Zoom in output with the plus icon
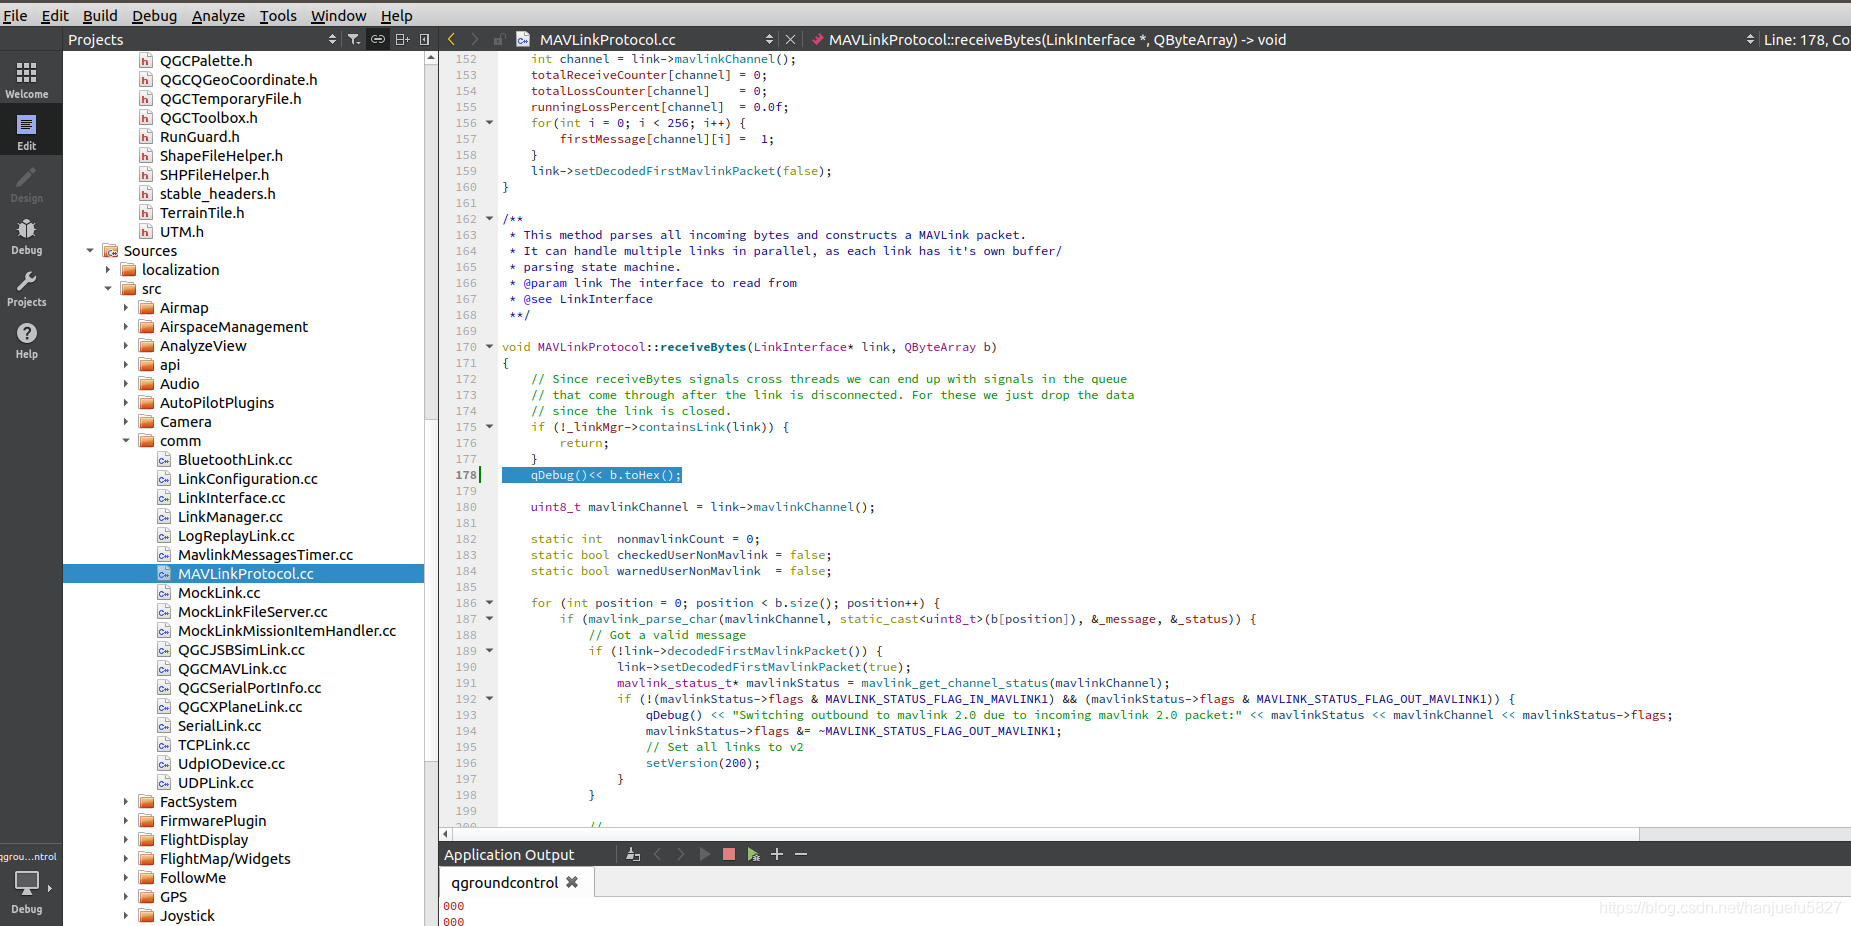 (777, 854)
